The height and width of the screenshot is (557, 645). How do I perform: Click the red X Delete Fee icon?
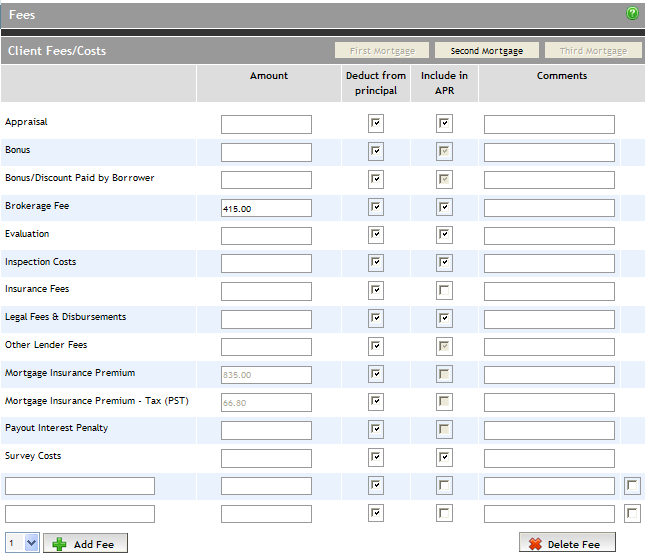535,544
